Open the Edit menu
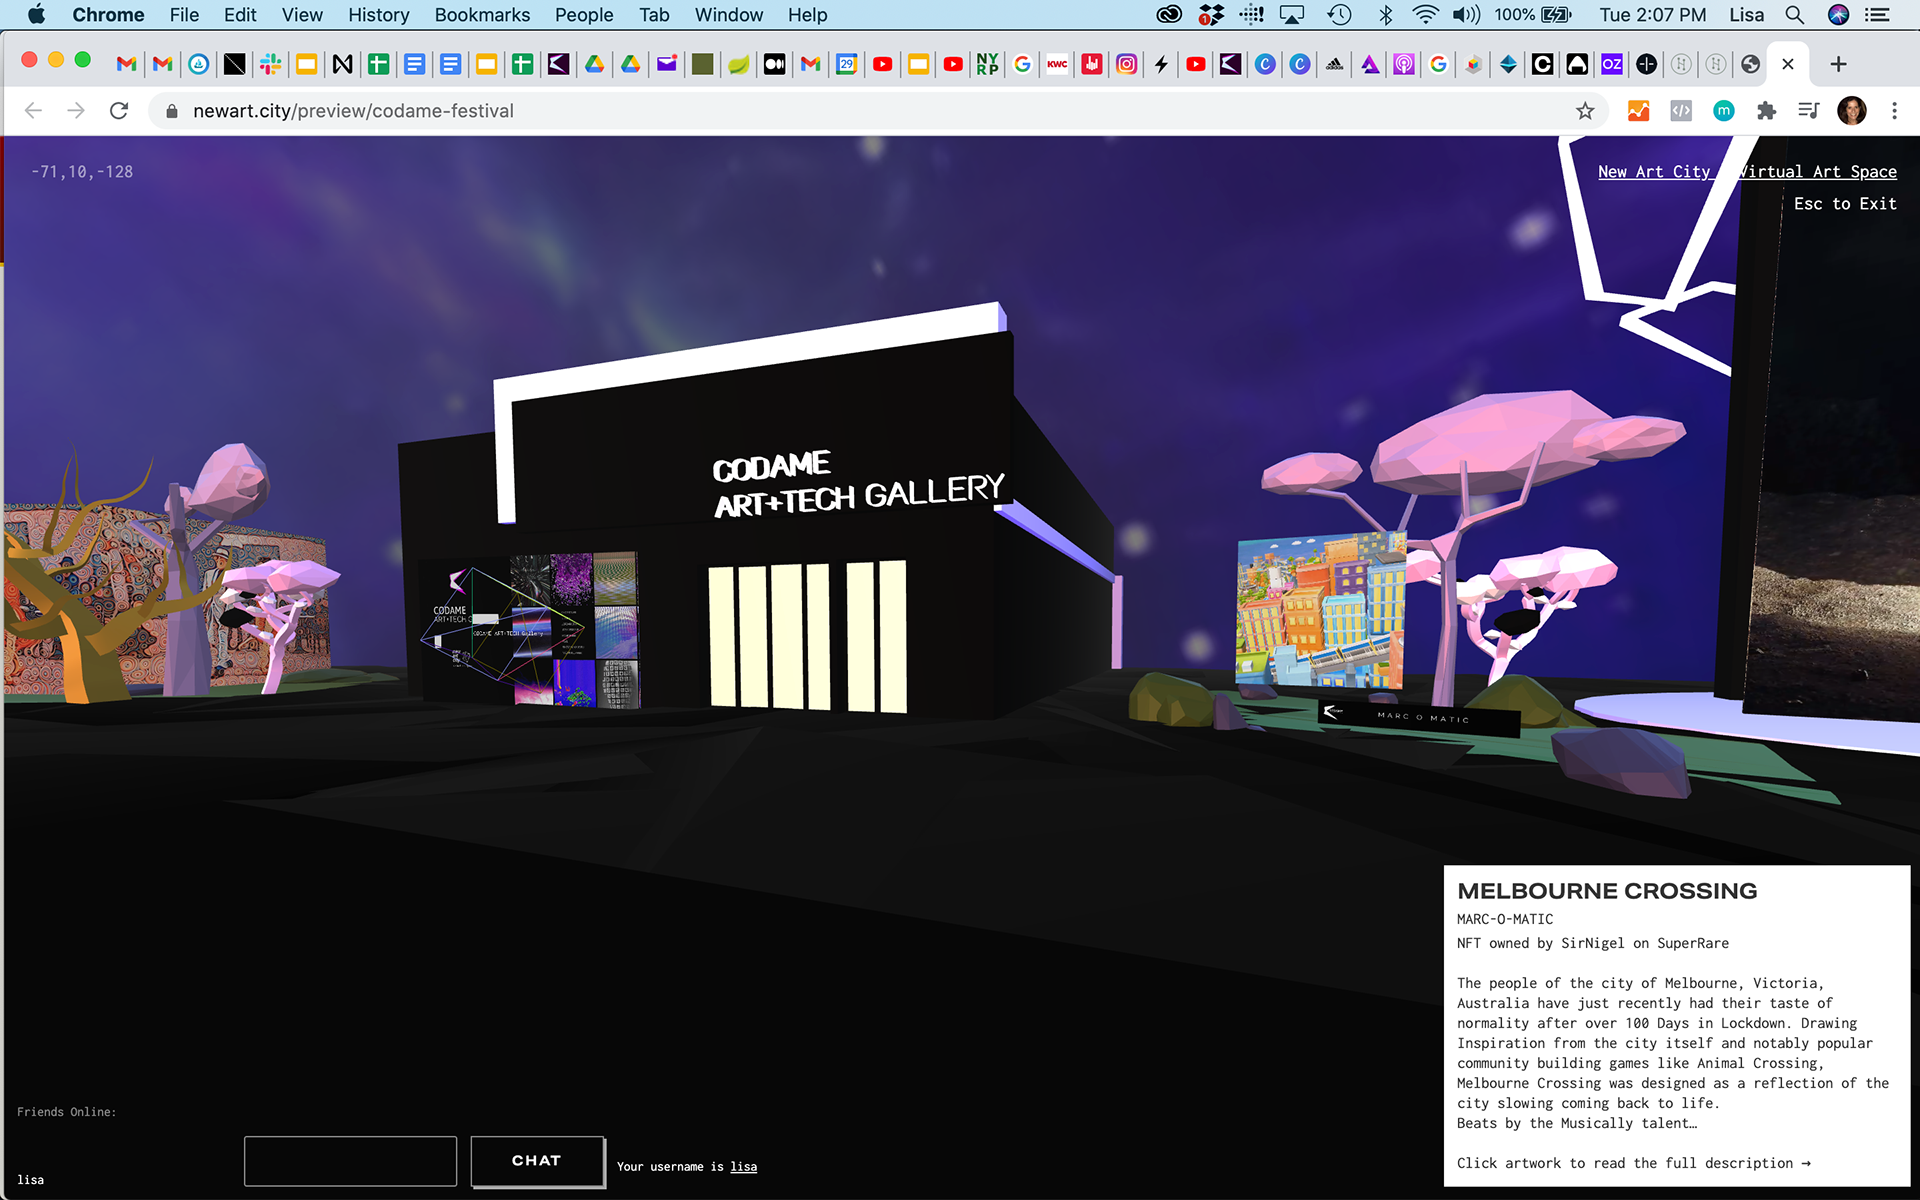 [240, 15]
